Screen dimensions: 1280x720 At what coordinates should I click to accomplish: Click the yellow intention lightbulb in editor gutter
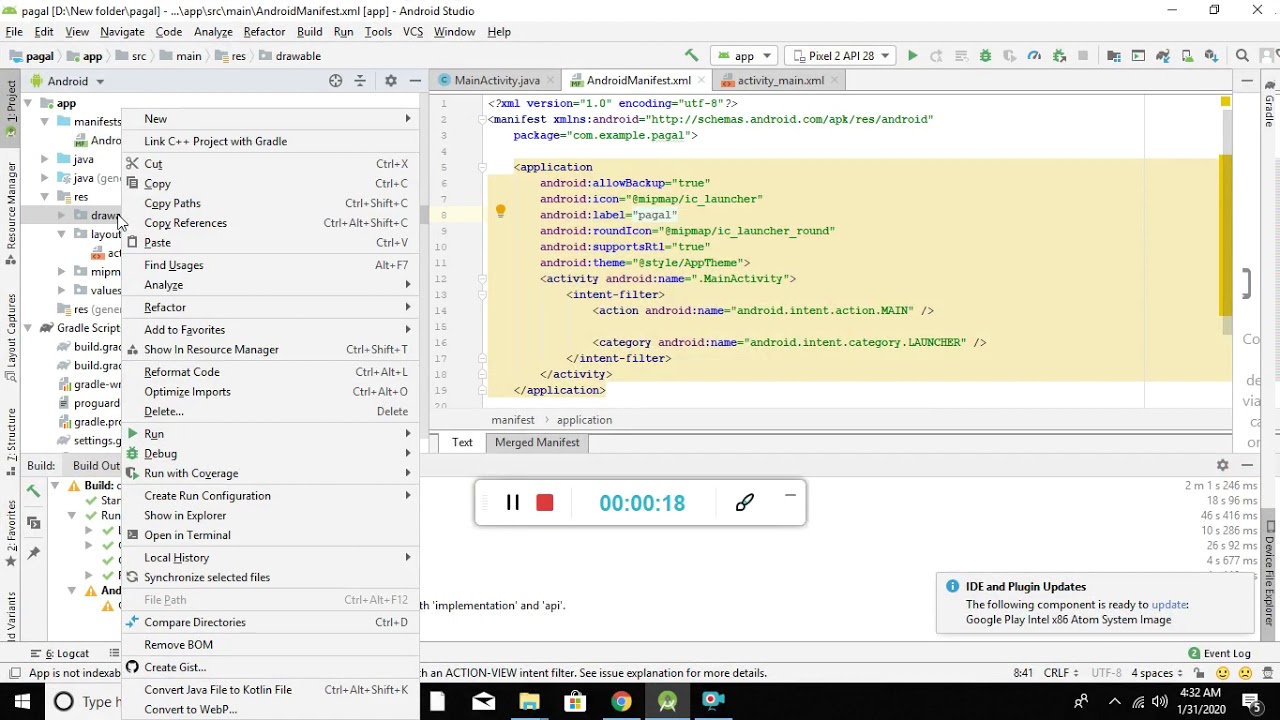(500, 211)
